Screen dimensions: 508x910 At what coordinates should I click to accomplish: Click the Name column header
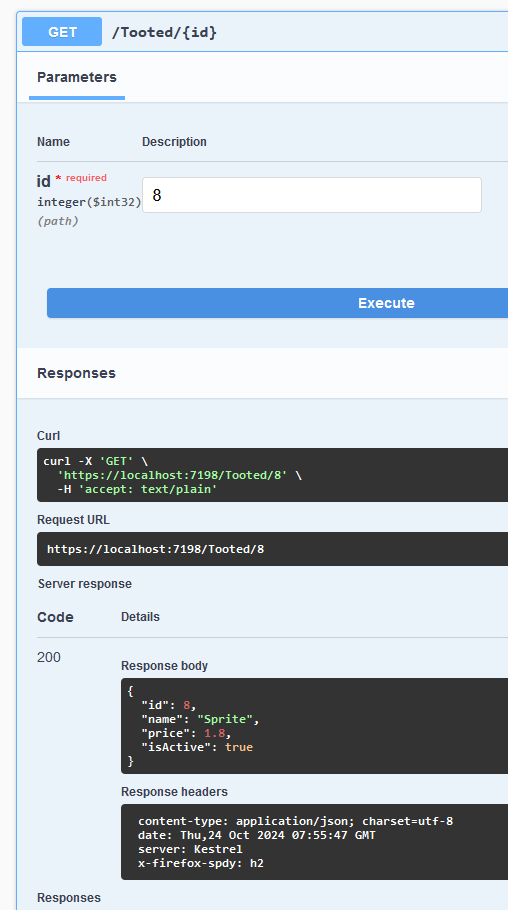(53, 142)
